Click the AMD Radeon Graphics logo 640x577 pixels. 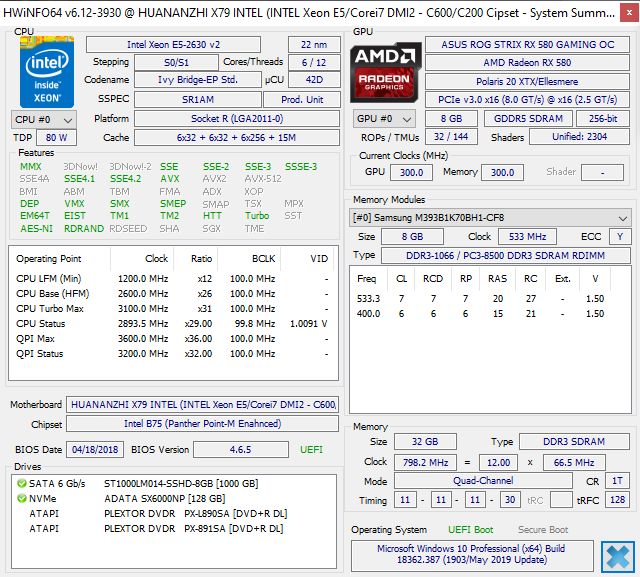pos(386,72)
